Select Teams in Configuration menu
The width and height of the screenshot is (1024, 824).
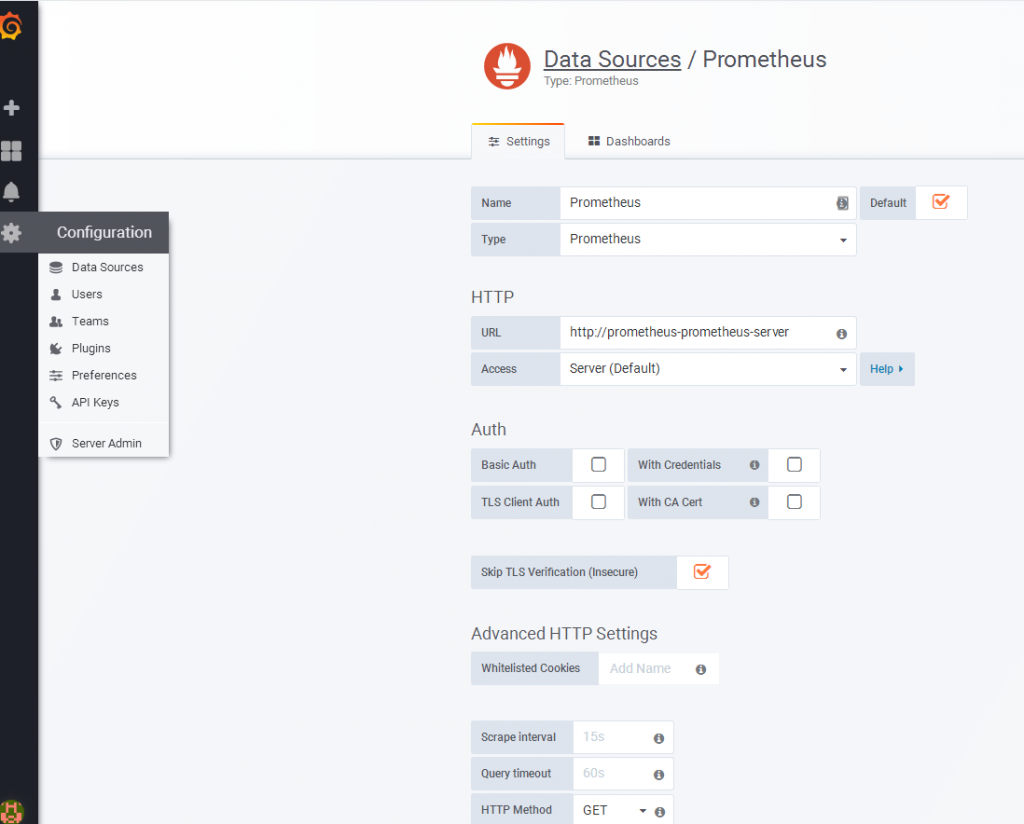[104, 321]
